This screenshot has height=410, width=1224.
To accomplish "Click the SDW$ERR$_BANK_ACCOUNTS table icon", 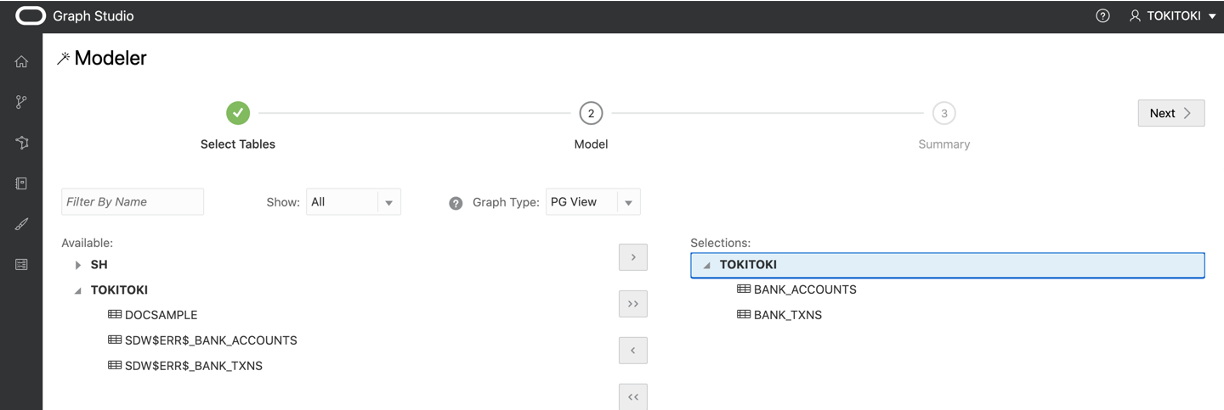I will (x=114, y=340).
